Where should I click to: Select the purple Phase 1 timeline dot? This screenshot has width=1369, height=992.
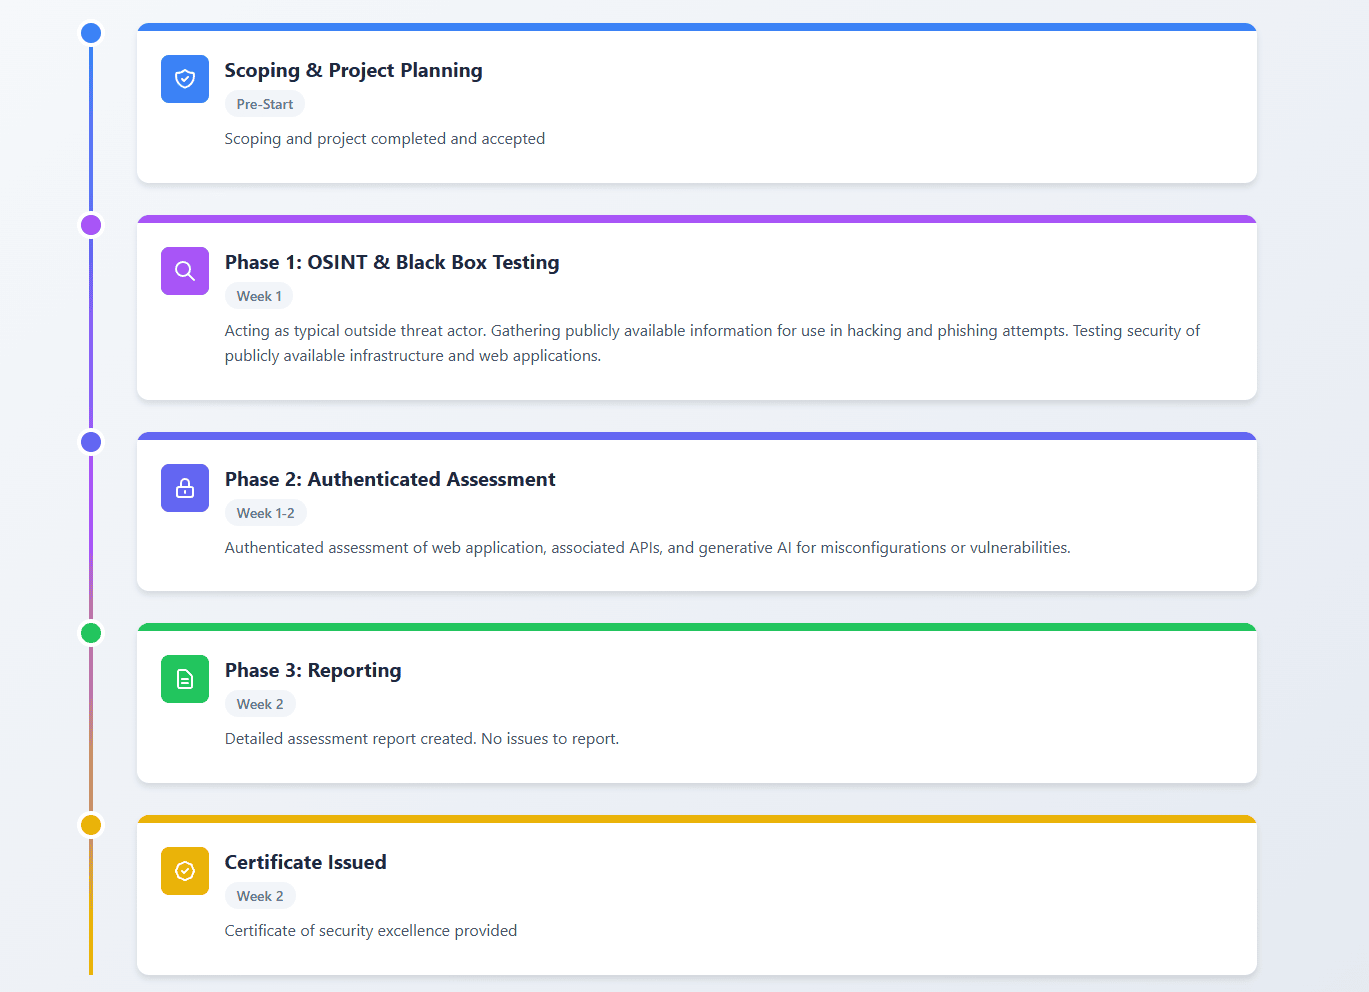[91, 225]
